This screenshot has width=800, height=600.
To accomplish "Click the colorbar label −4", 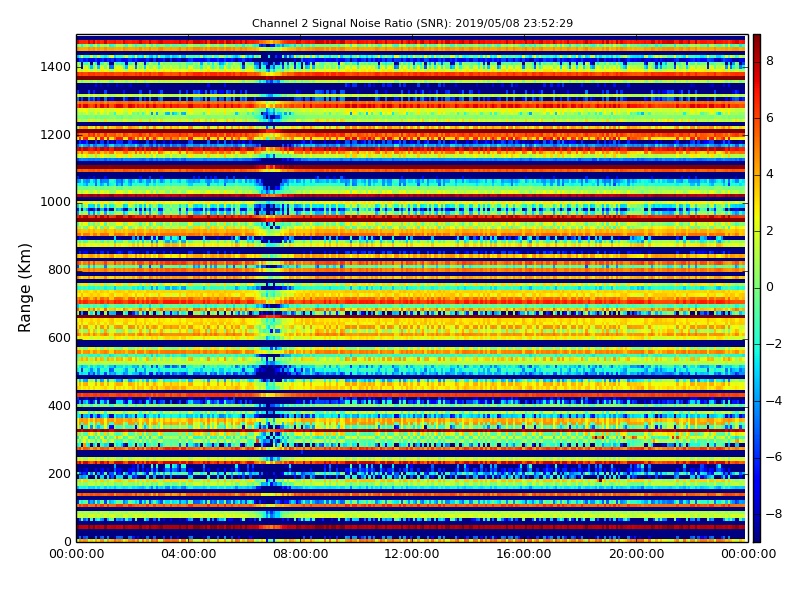I will [774, 401].
